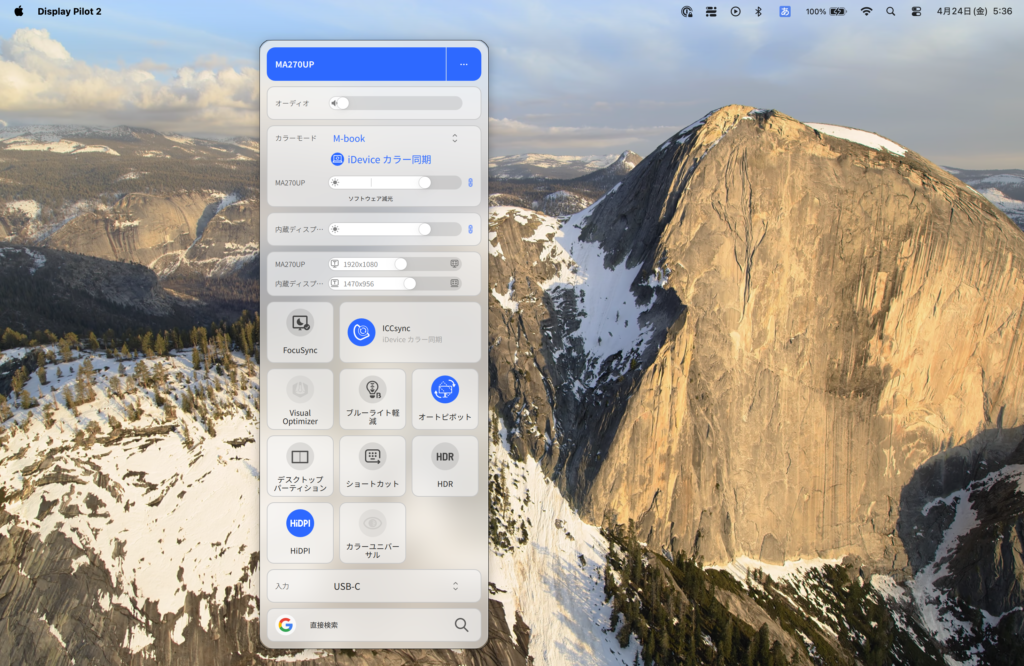The height and width of the screenshot is (666, 1024).
Task: Click the ソフトウェア減光 label
Action: click(x=370, y=198)
